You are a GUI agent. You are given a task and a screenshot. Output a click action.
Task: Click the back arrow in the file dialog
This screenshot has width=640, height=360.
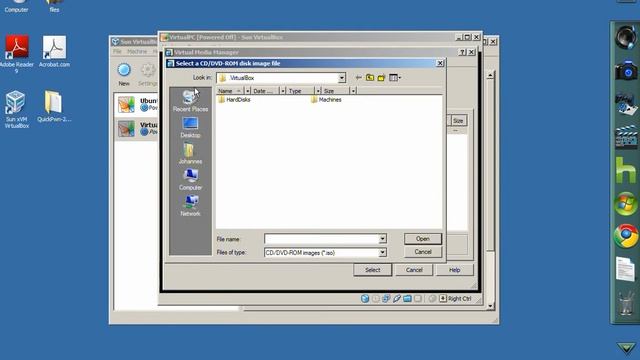[358, 78]
